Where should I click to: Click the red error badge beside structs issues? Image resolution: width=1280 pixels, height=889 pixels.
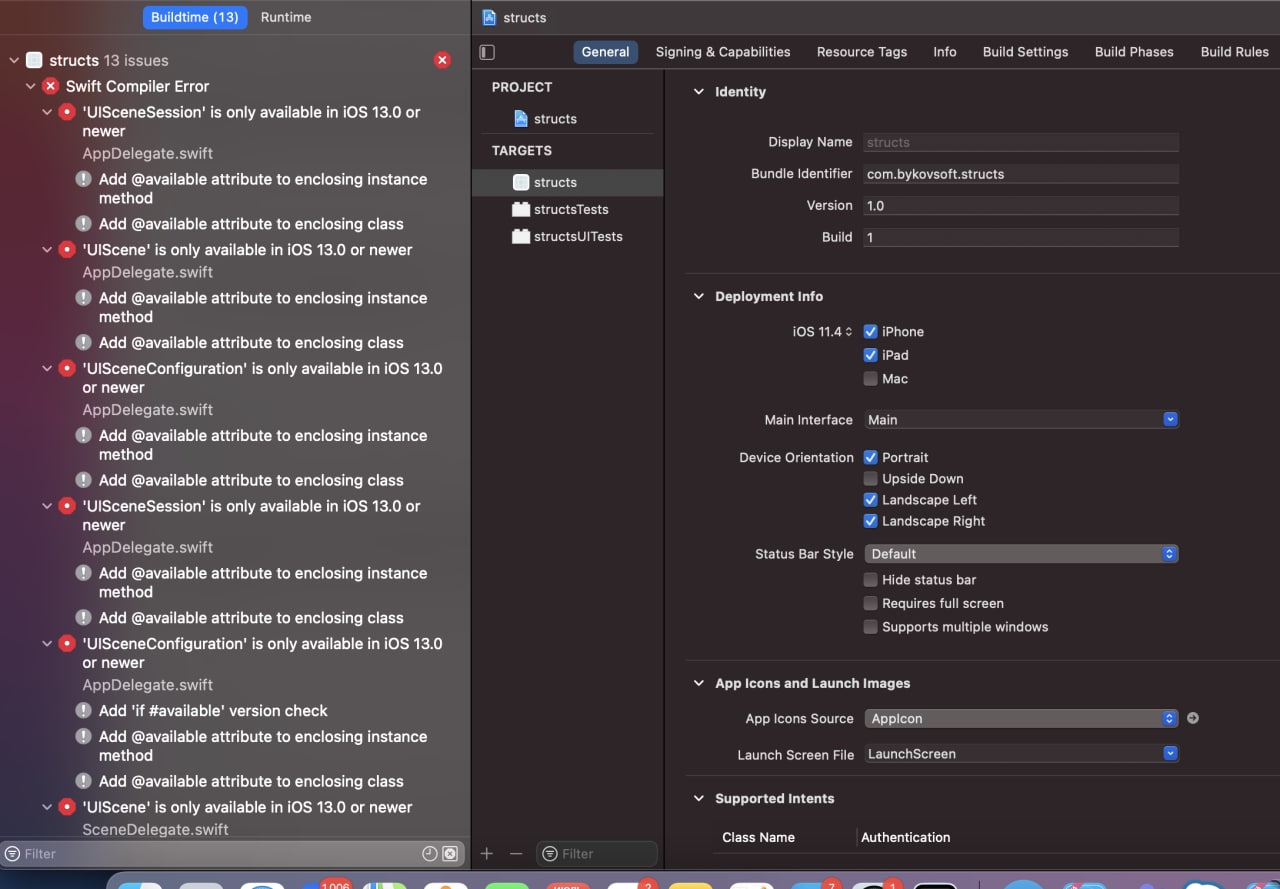click(442, 60)
